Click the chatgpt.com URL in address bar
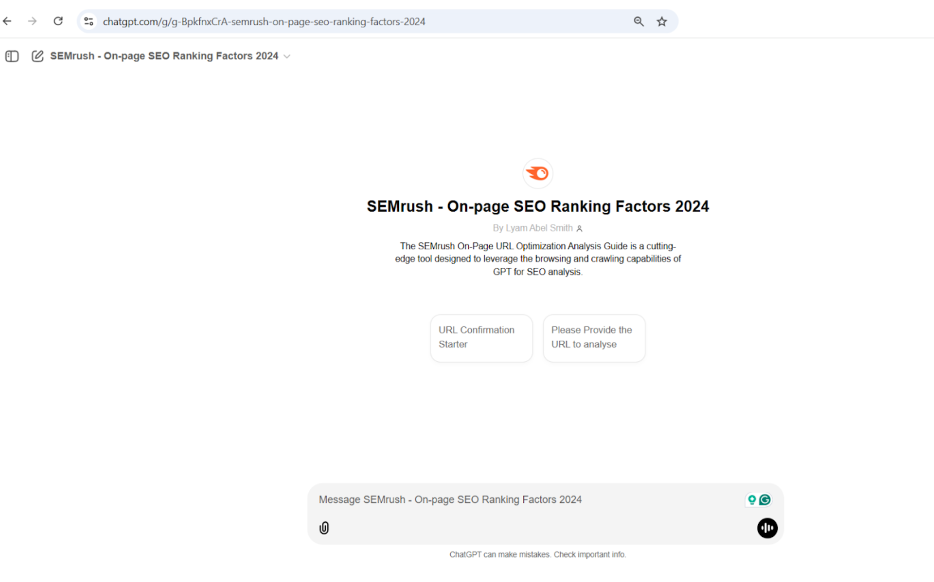 [x=264, y=21]
